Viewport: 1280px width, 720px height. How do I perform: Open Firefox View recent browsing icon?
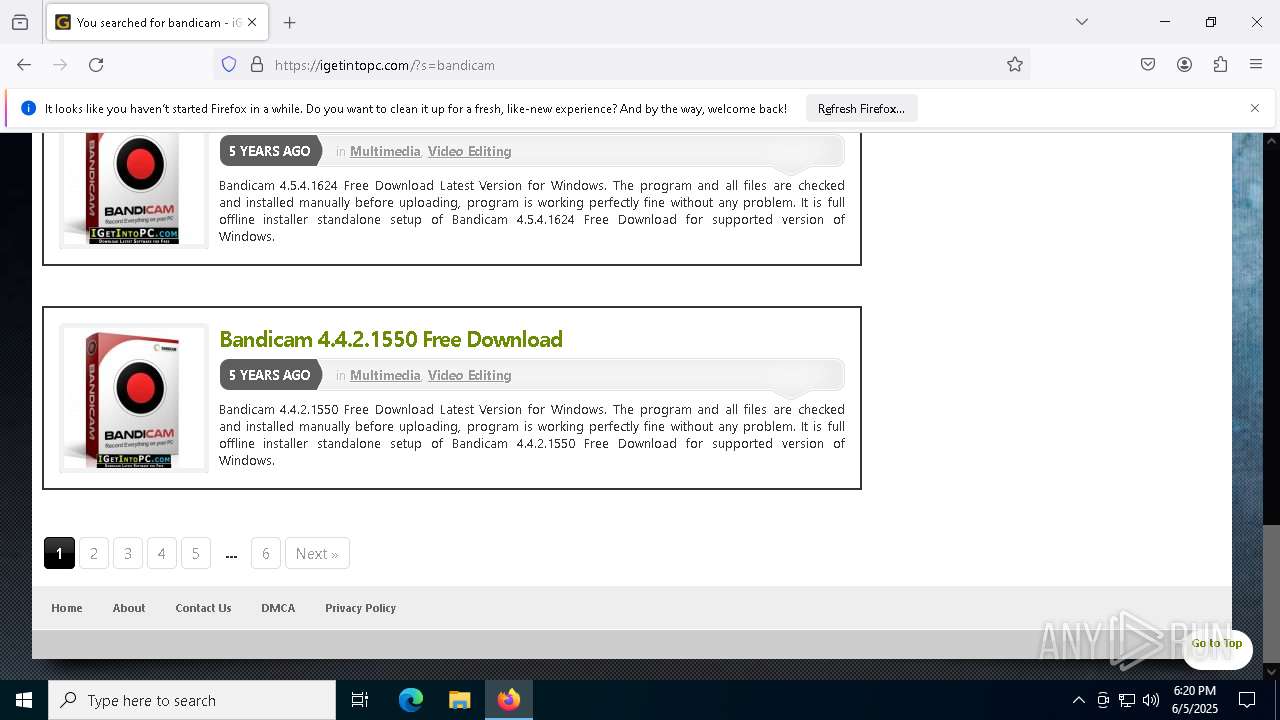(20, 22)
